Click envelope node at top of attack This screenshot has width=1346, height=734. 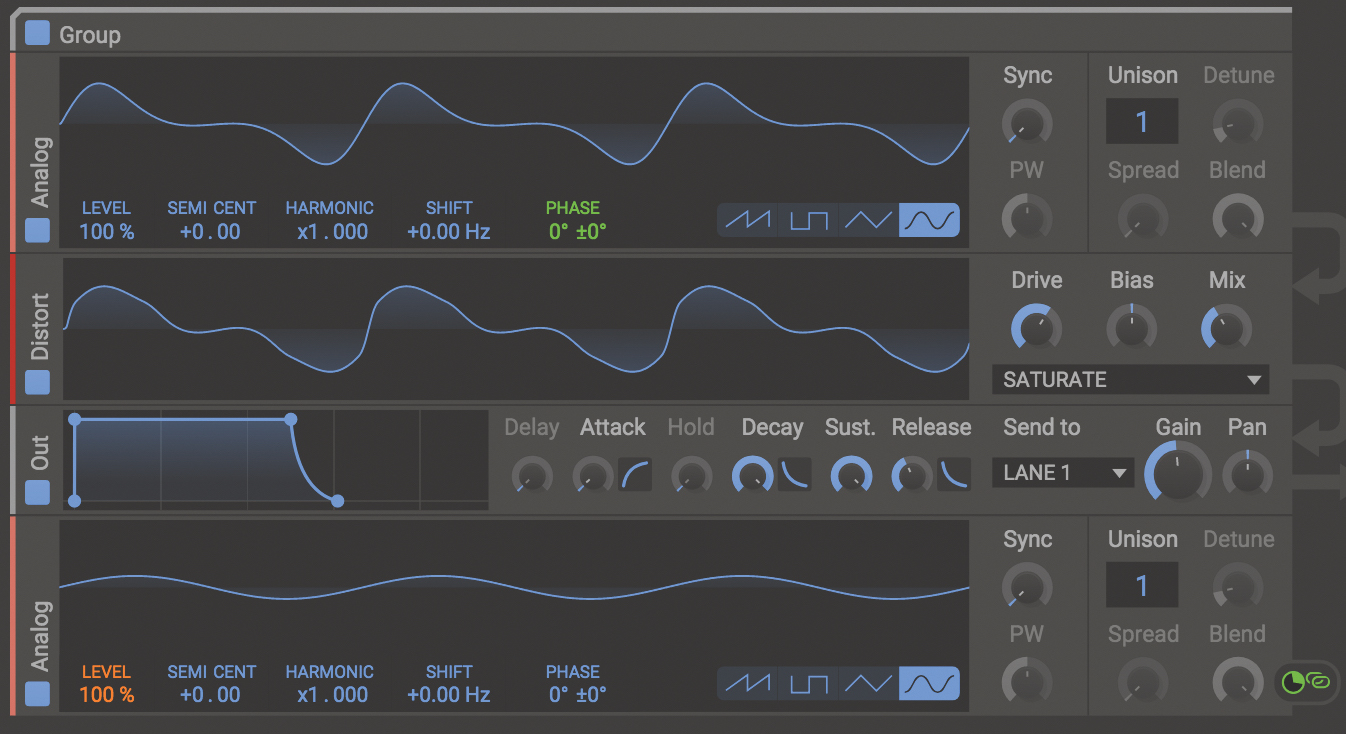(75, 419)
